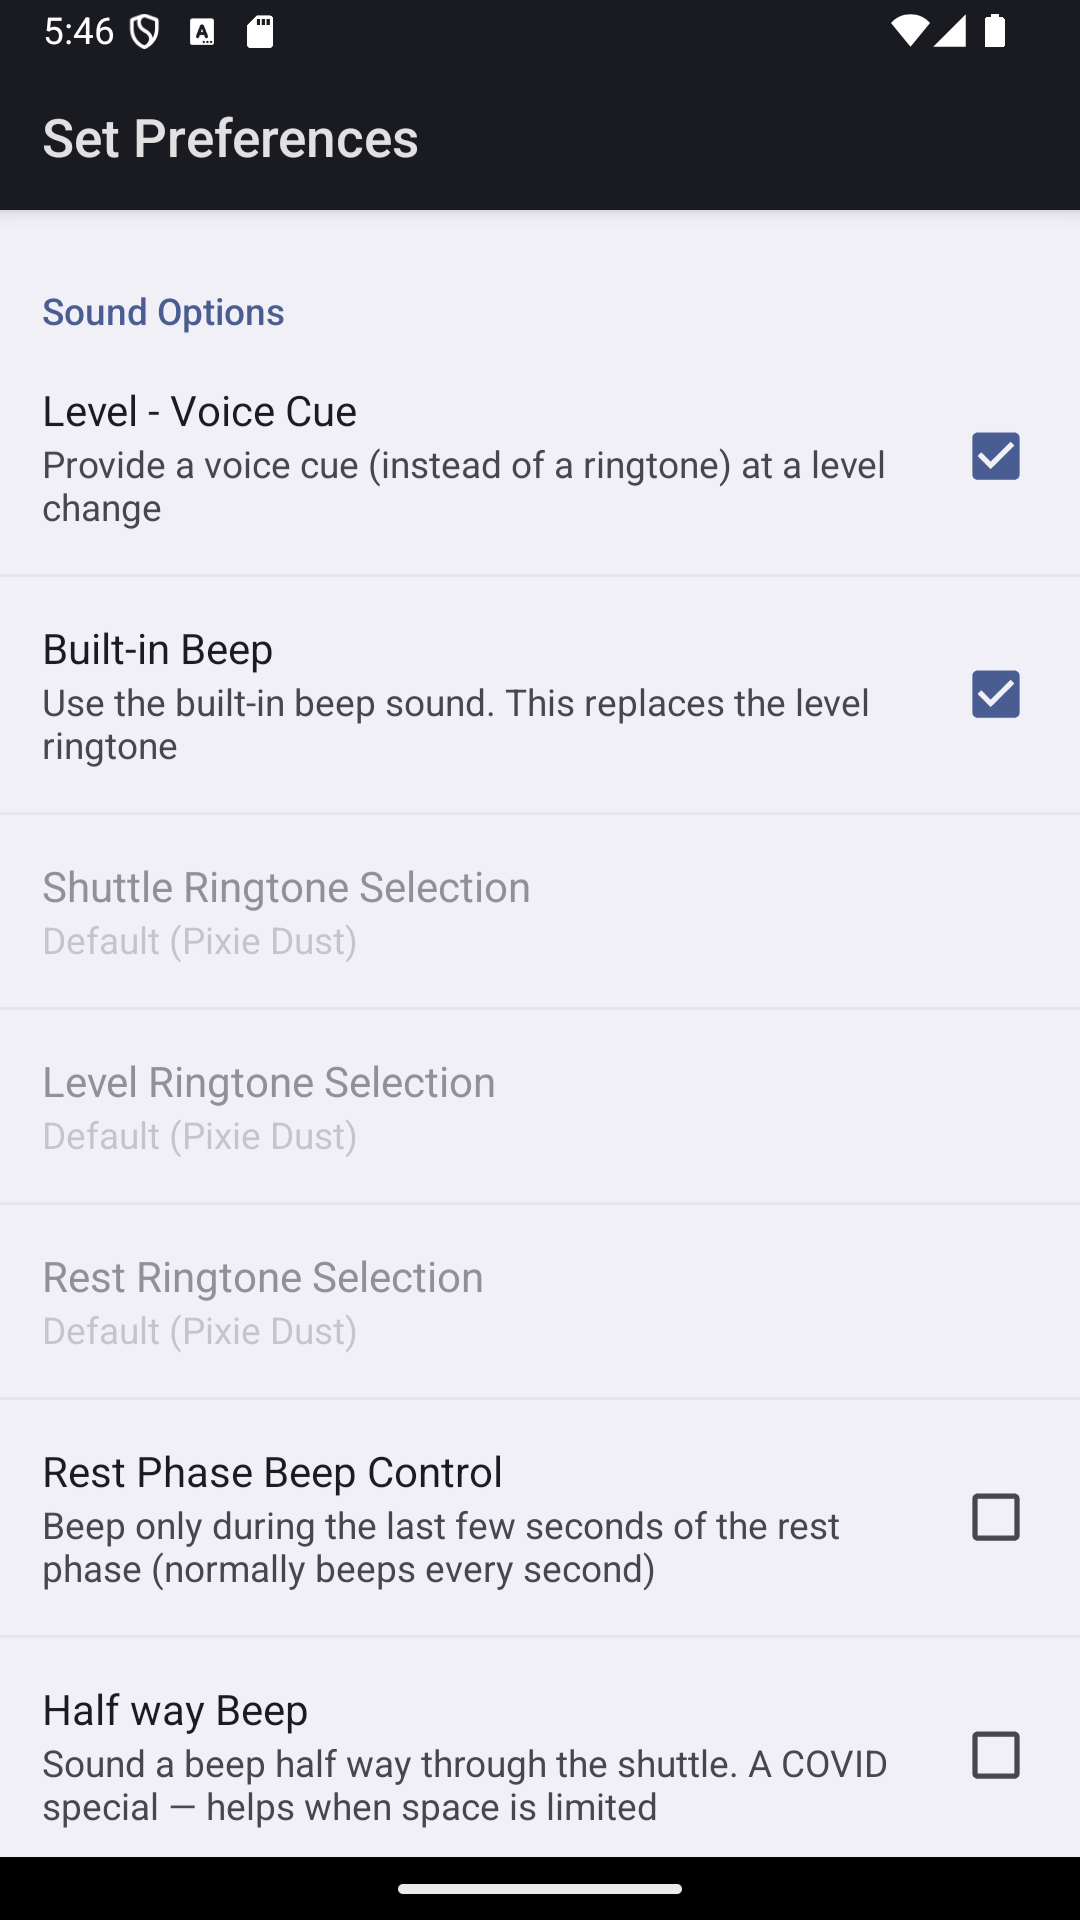Tap the Half way Beep COVID description
Screen dimensions: 1080x1920
465,1785
